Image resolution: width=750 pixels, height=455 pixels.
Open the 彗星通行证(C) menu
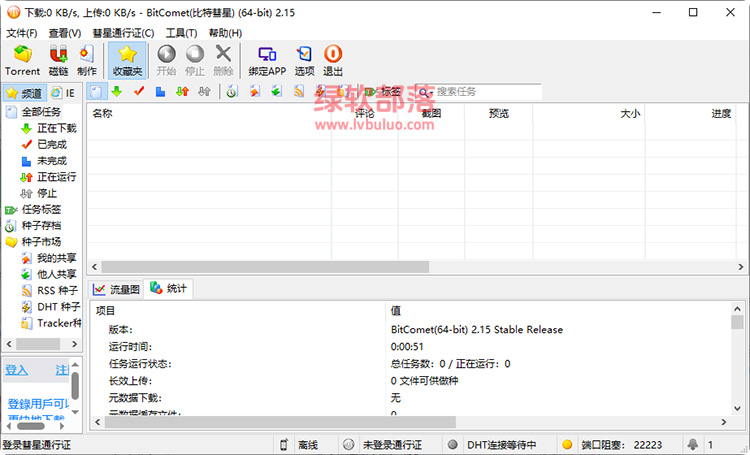click(123, 33)
